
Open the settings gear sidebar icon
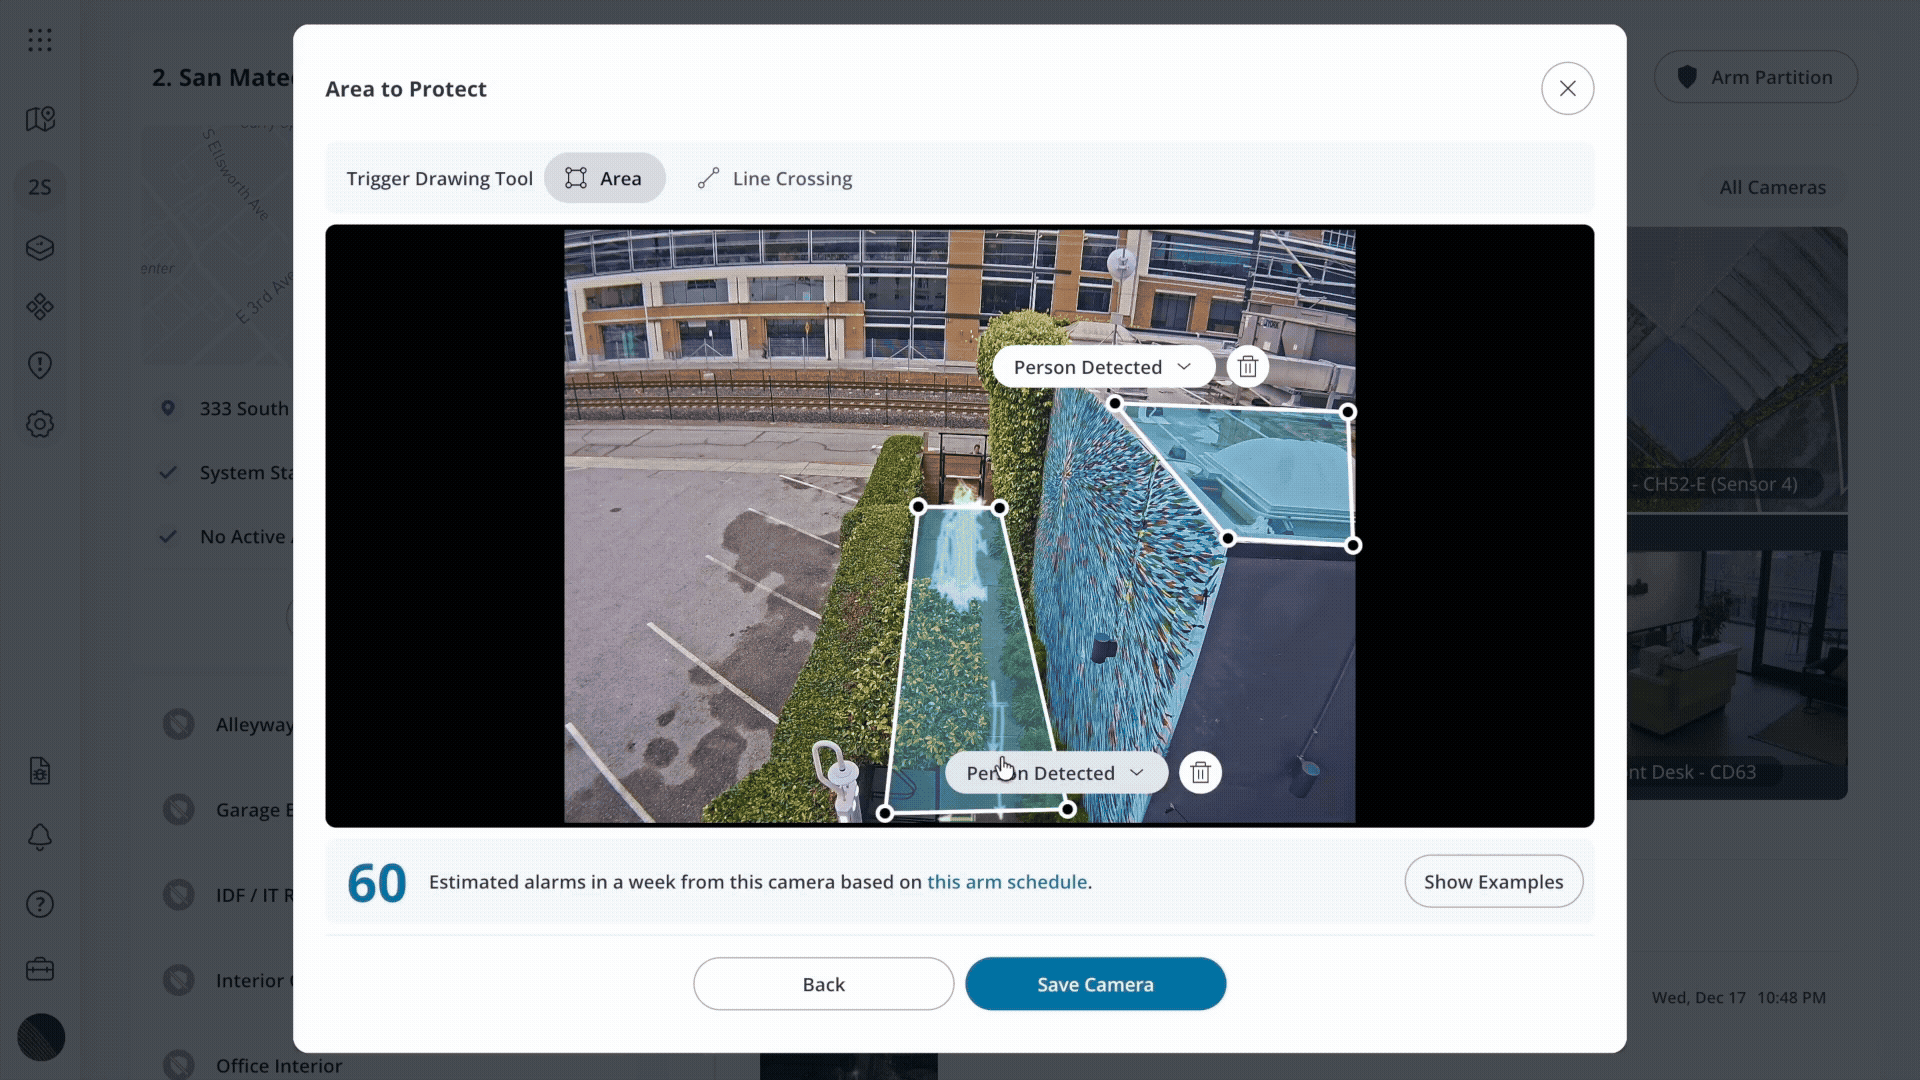[40, 424]
